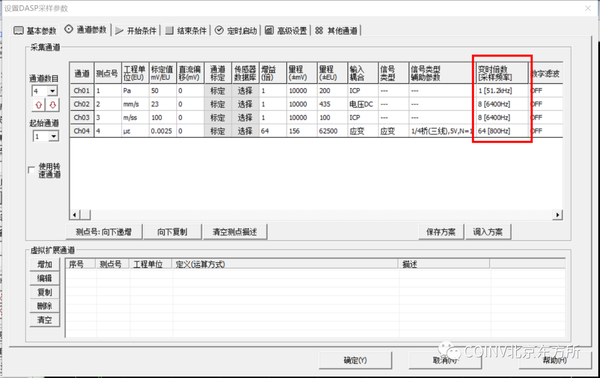The height and width of the screenshot is (378, 600).
Task: Click the red down arrow under 通道数目
Action: (52, 104)
